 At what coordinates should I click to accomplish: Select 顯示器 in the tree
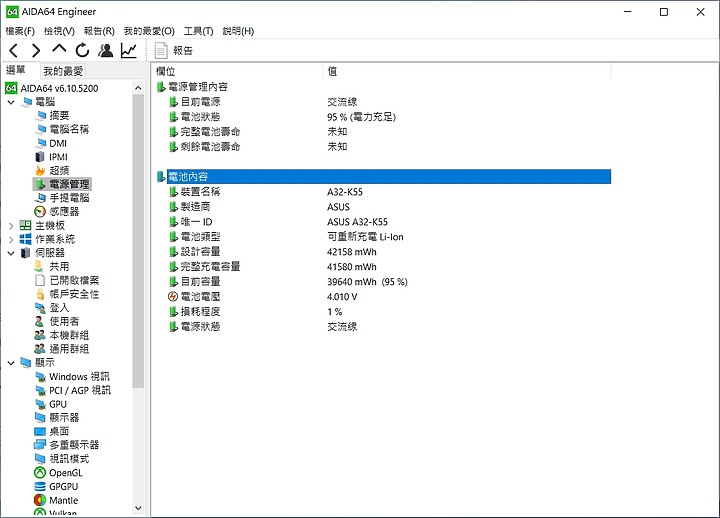[x=64, y=418]
